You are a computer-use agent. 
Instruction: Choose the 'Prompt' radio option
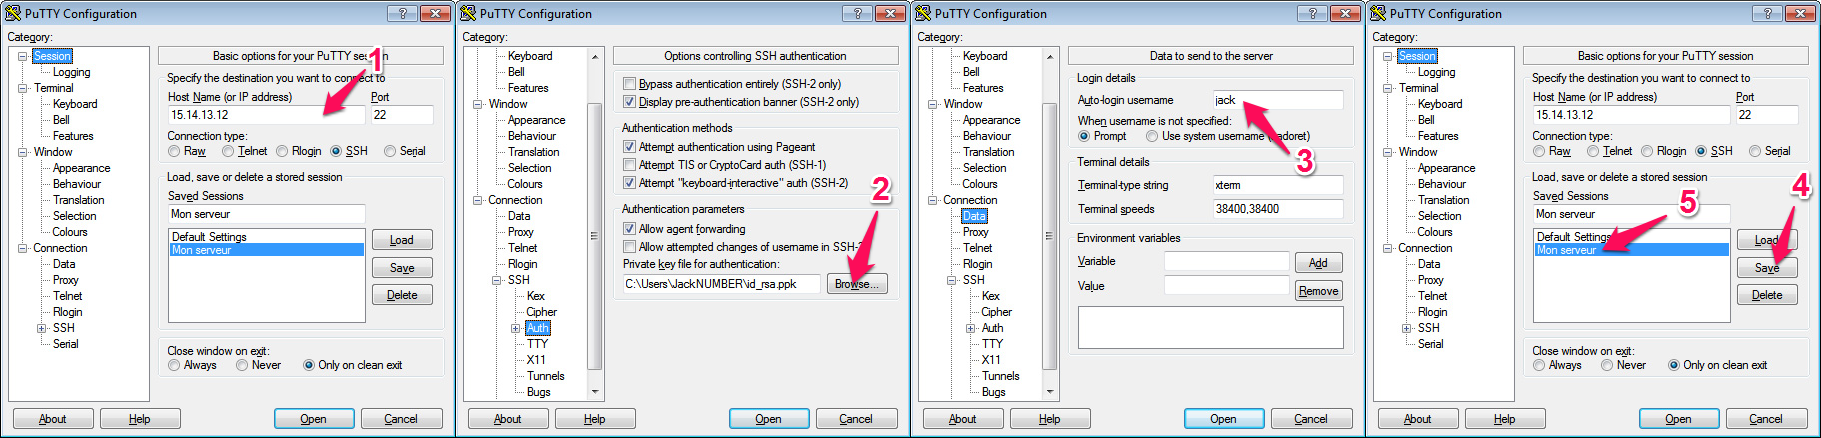coord(1084,136)
